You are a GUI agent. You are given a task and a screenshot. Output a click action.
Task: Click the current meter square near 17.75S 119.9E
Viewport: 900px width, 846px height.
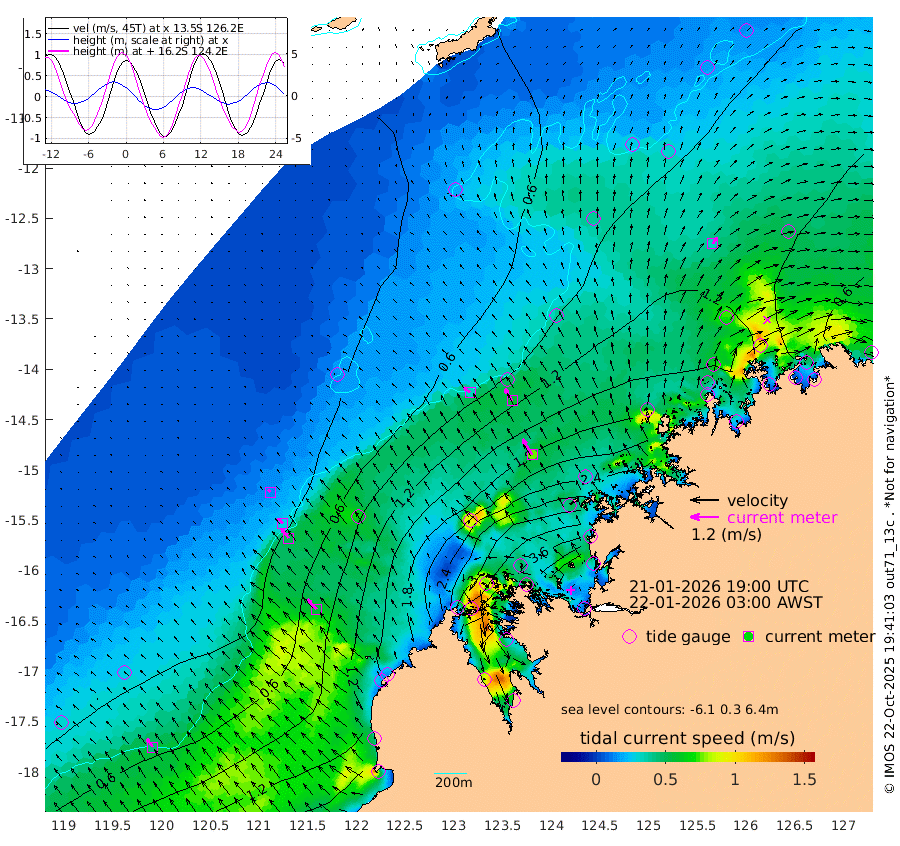click(x=152, y=747)
